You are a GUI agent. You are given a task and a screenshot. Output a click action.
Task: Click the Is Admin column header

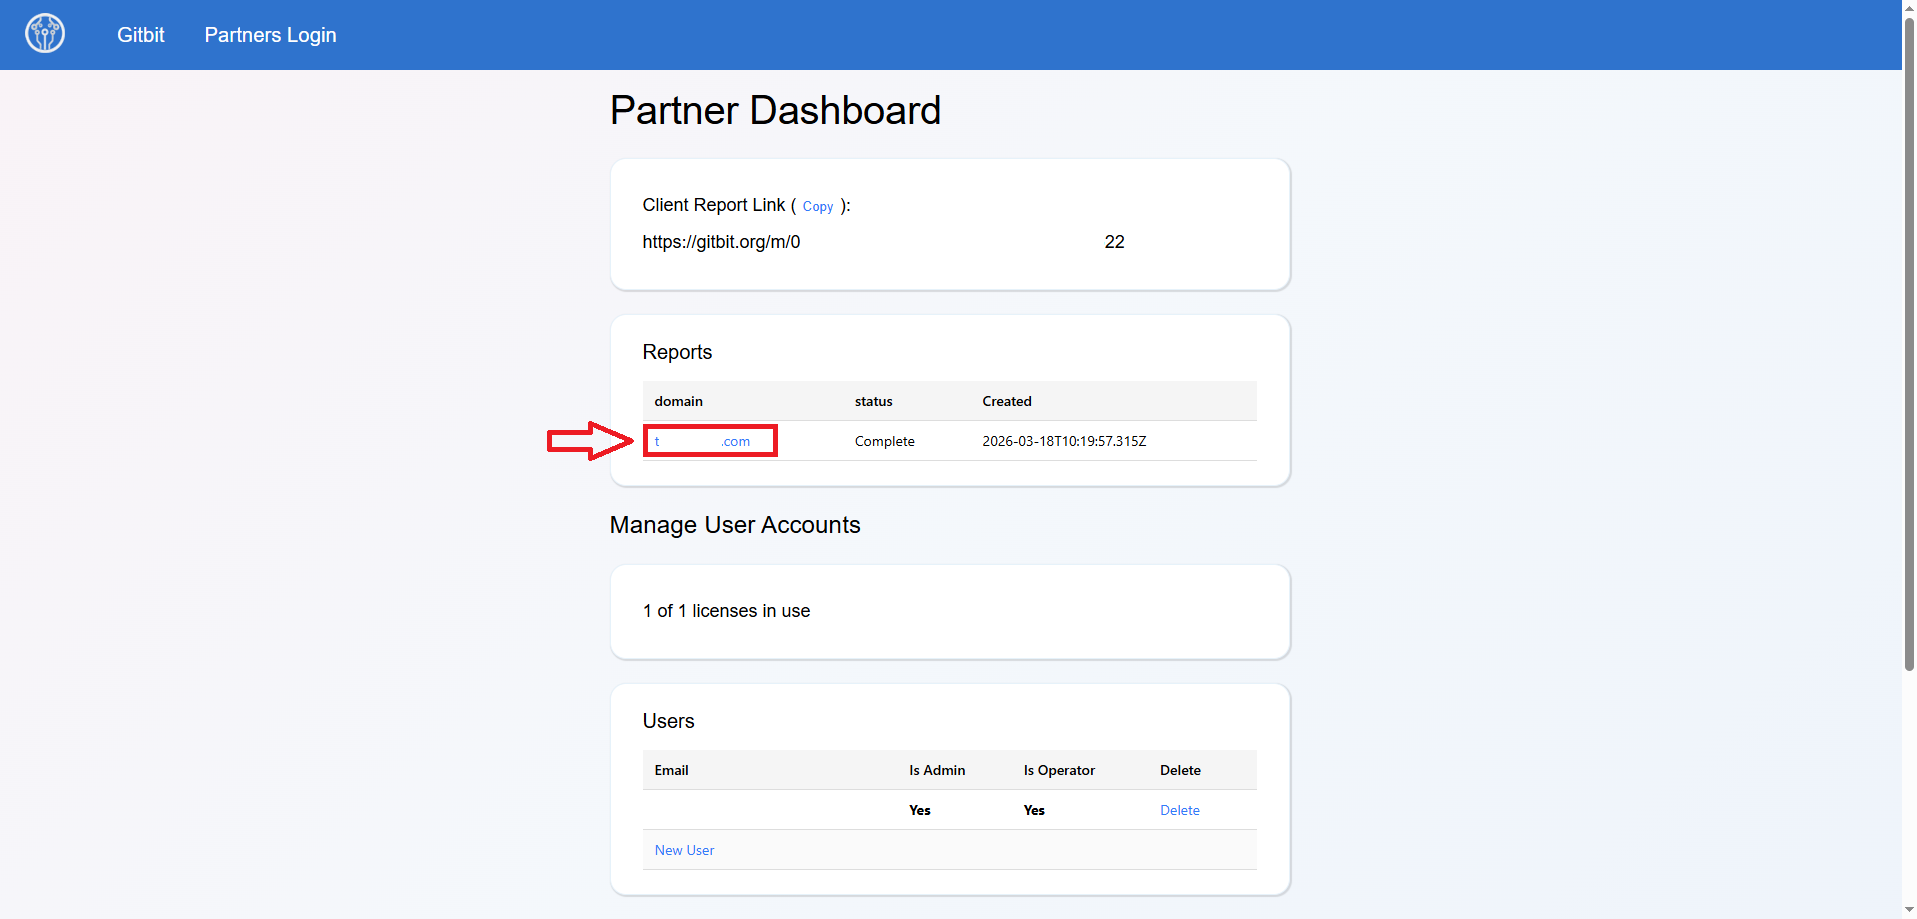(936, 770)
